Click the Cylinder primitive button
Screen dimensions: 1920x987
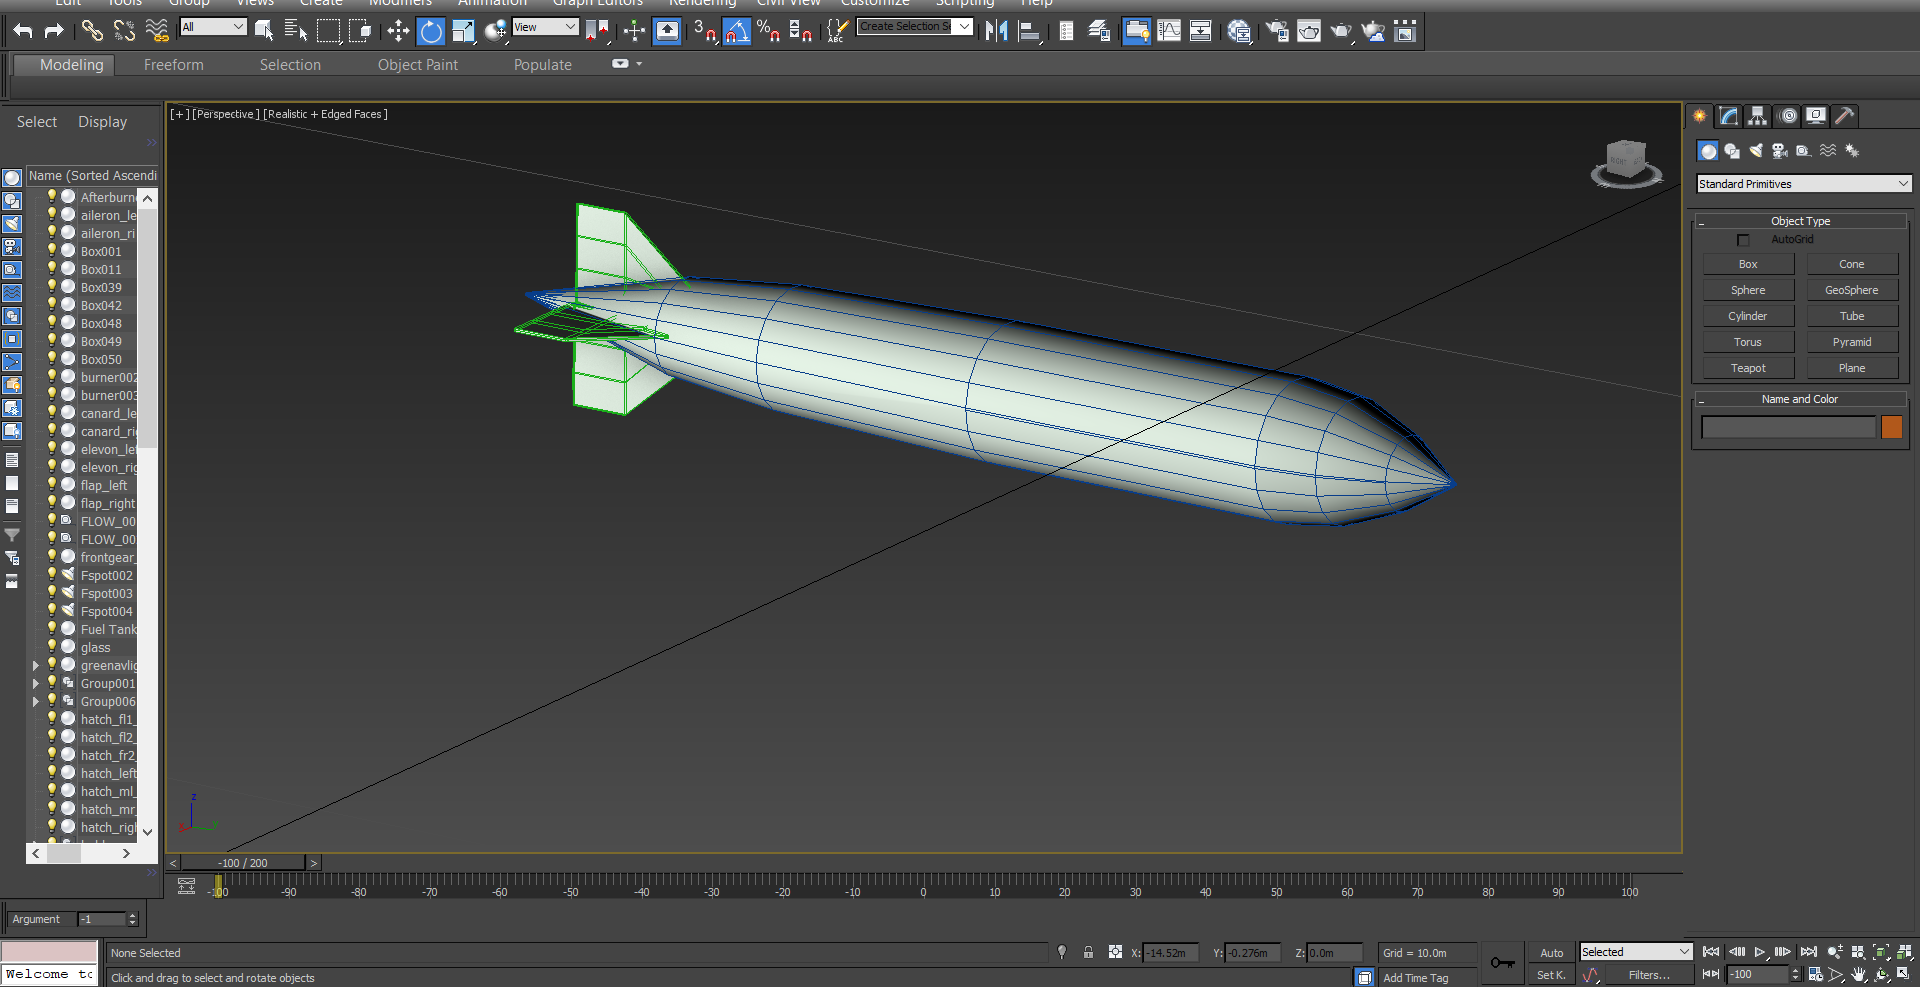pyautogui.click(x=1748, y=316)
